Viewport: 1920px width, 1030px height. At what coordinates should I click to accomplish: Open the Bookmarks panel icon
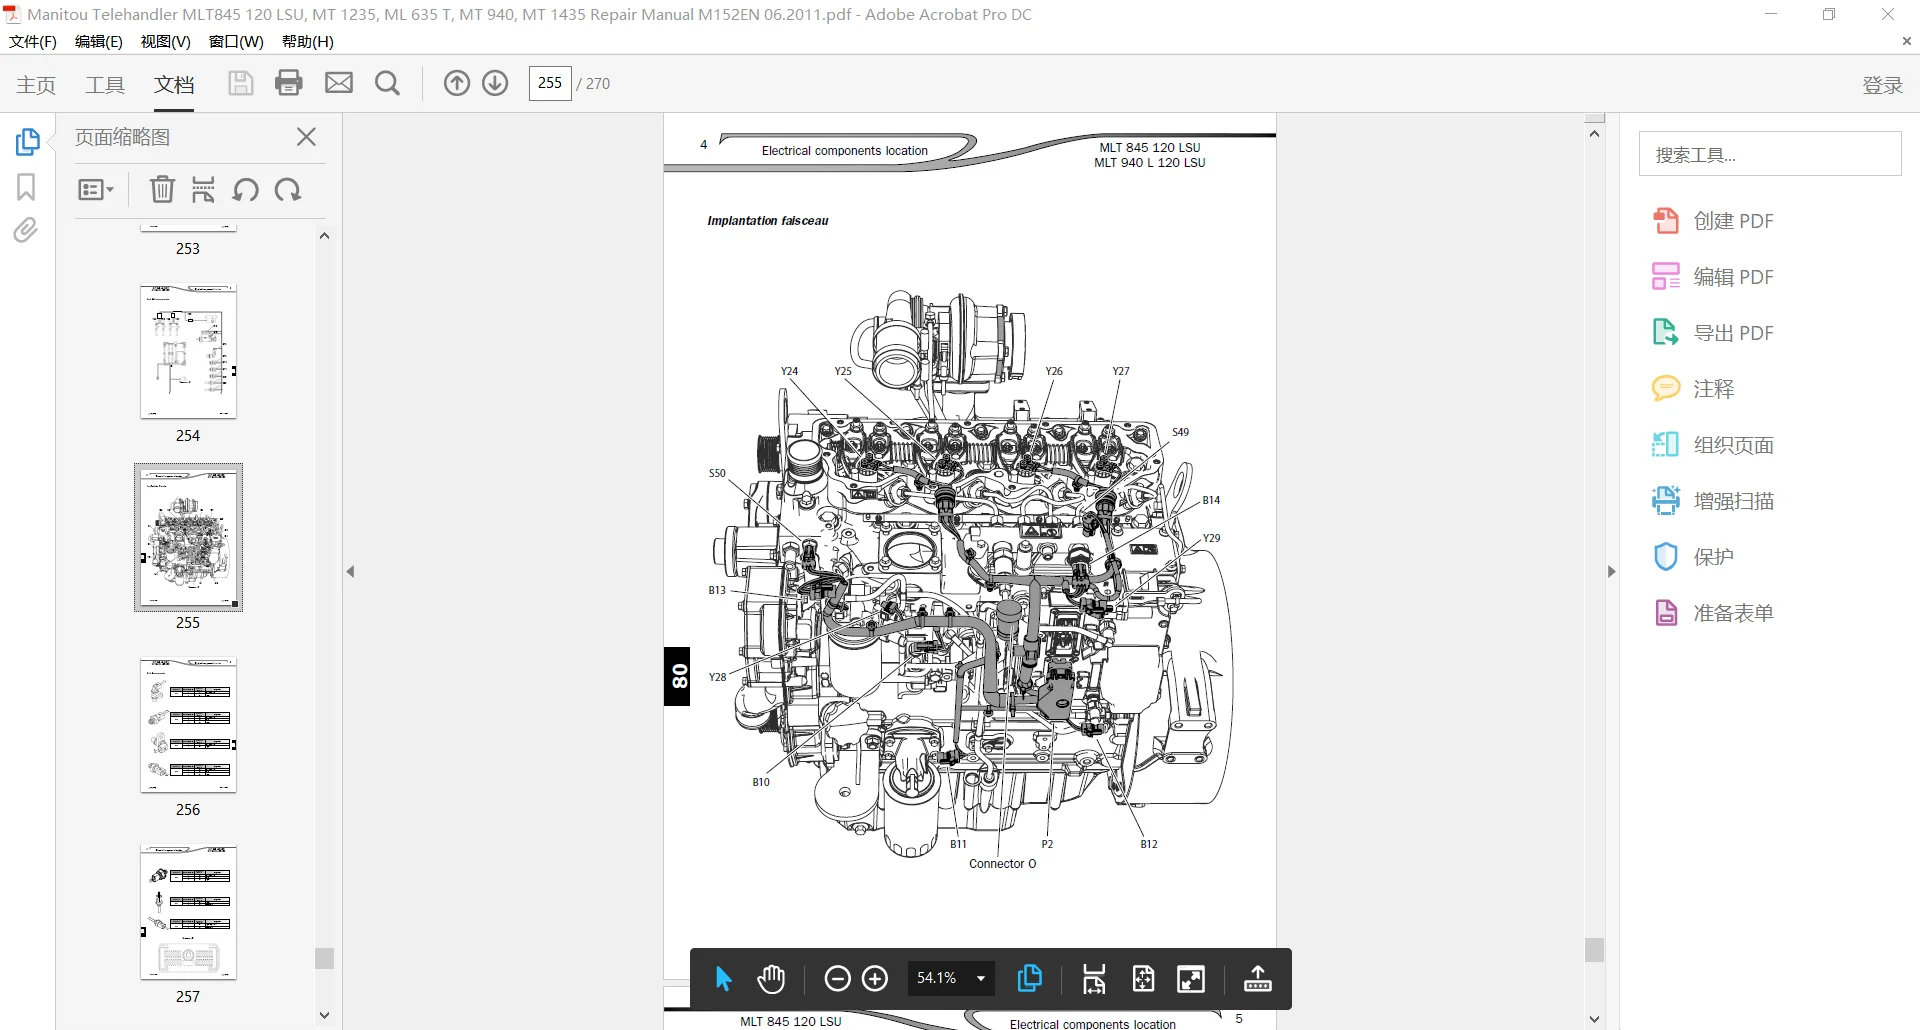pos(26,187)
